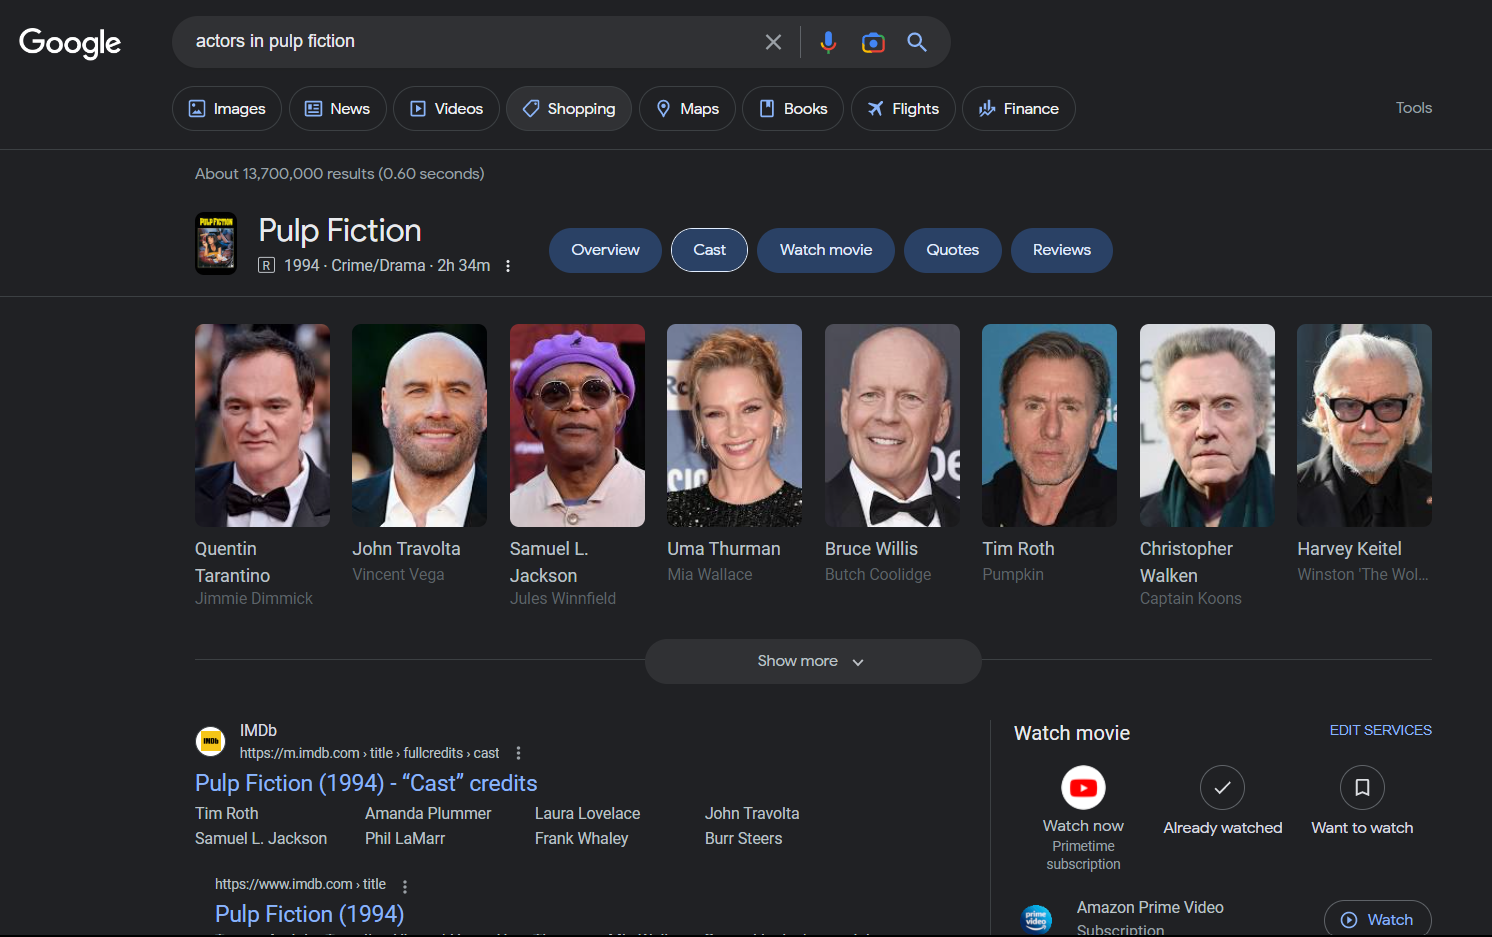Filter results by Videos
The image size is (1492, 937).
point(446,108)
